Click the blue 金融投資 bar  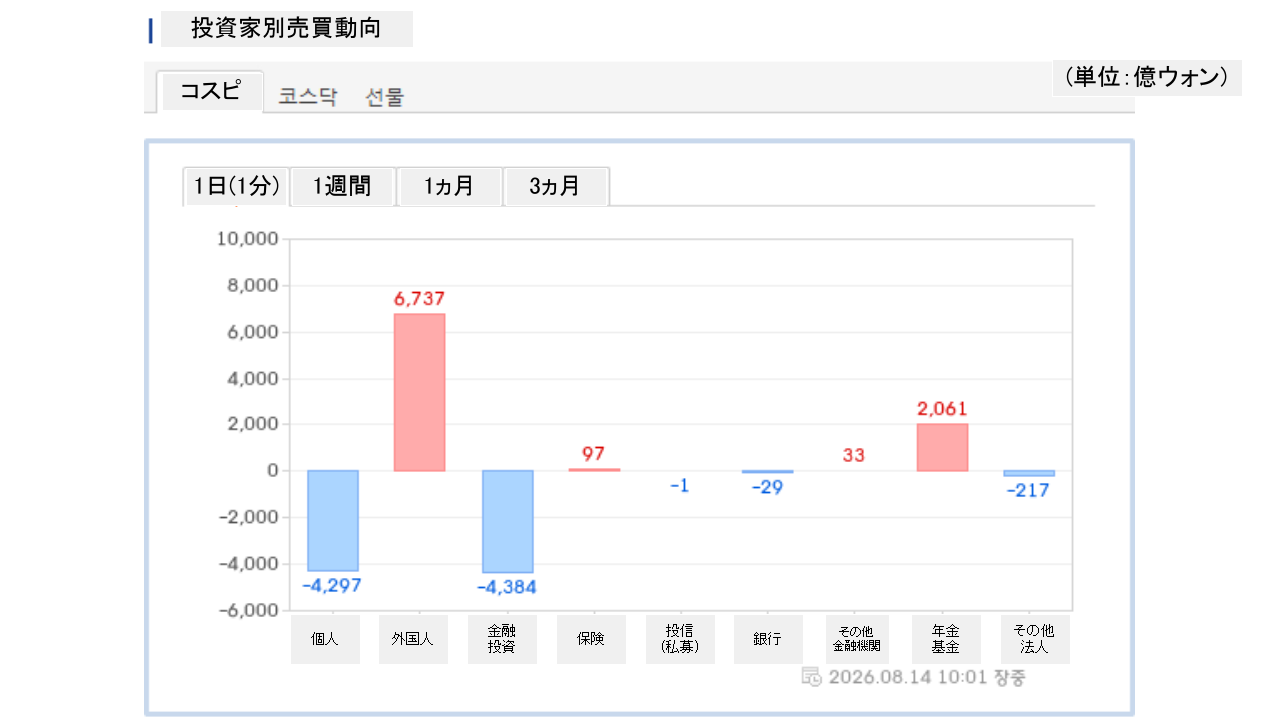(x=508, y=521)
